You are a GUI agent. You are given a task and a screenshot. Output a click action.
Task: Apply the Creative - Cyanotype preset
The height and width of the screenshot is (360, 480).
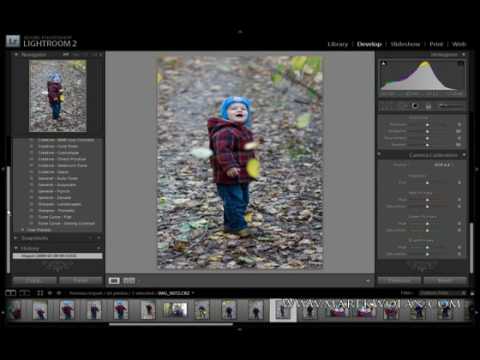point(58,153)
